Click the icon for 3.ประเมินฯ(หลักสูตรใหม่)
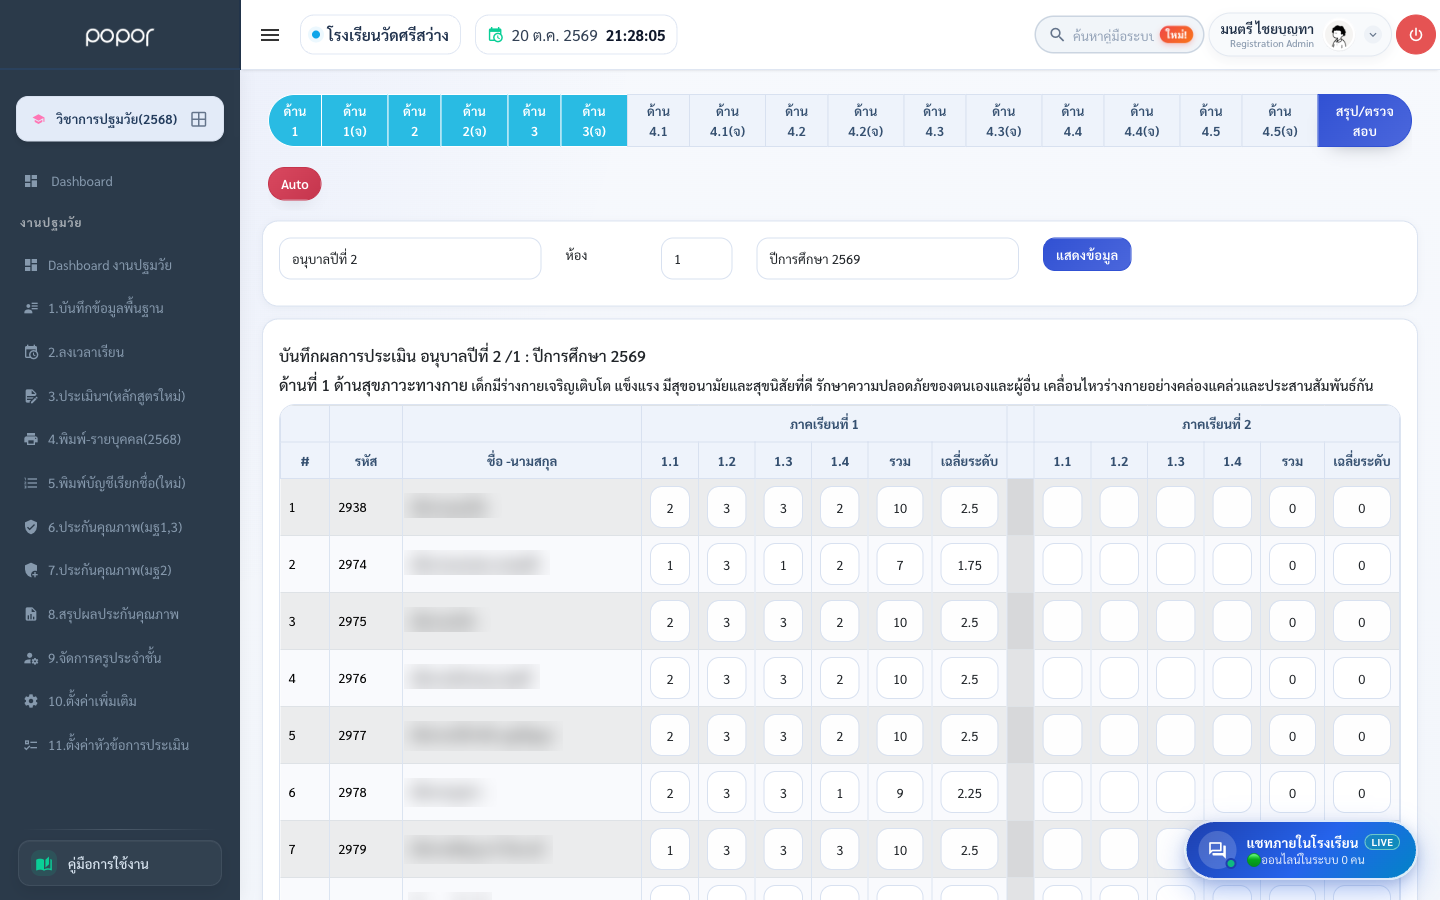 click(x=31, y=396)
